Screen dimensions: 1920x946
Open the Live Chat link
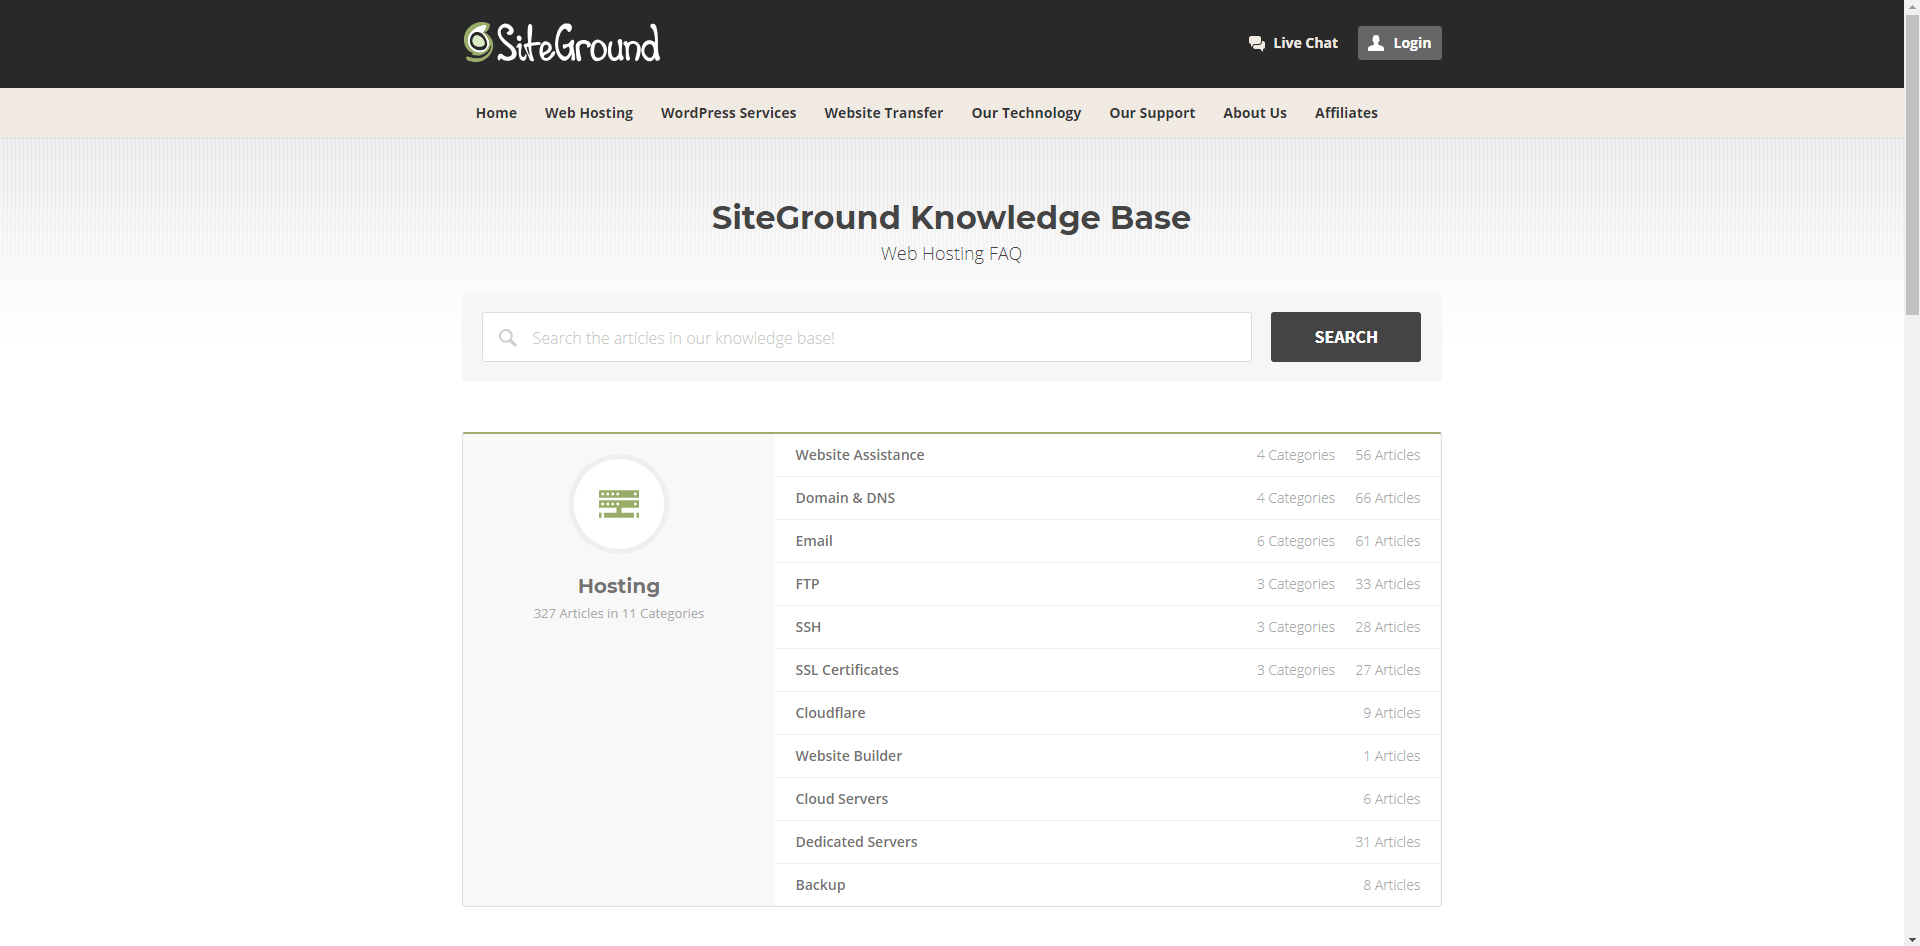tap(1293, 43)
